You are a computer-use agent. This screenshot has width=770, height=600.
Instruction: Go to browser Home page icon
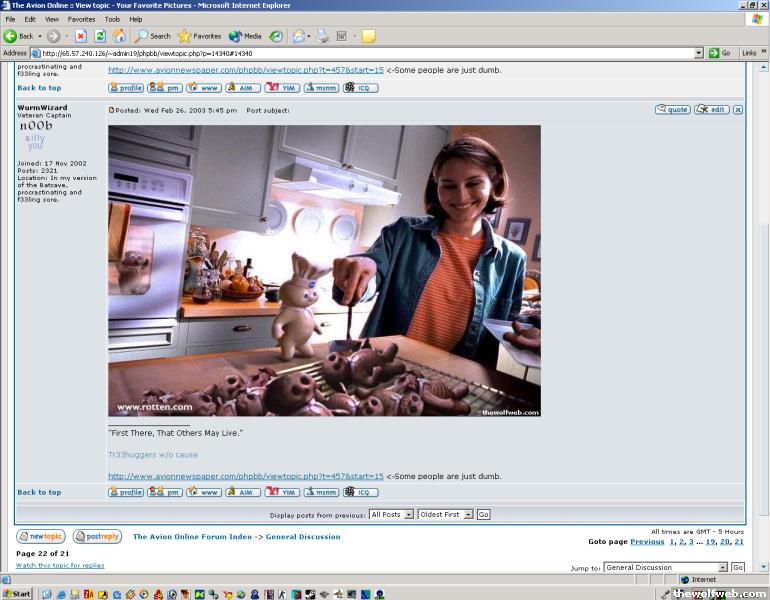(119, 36)
